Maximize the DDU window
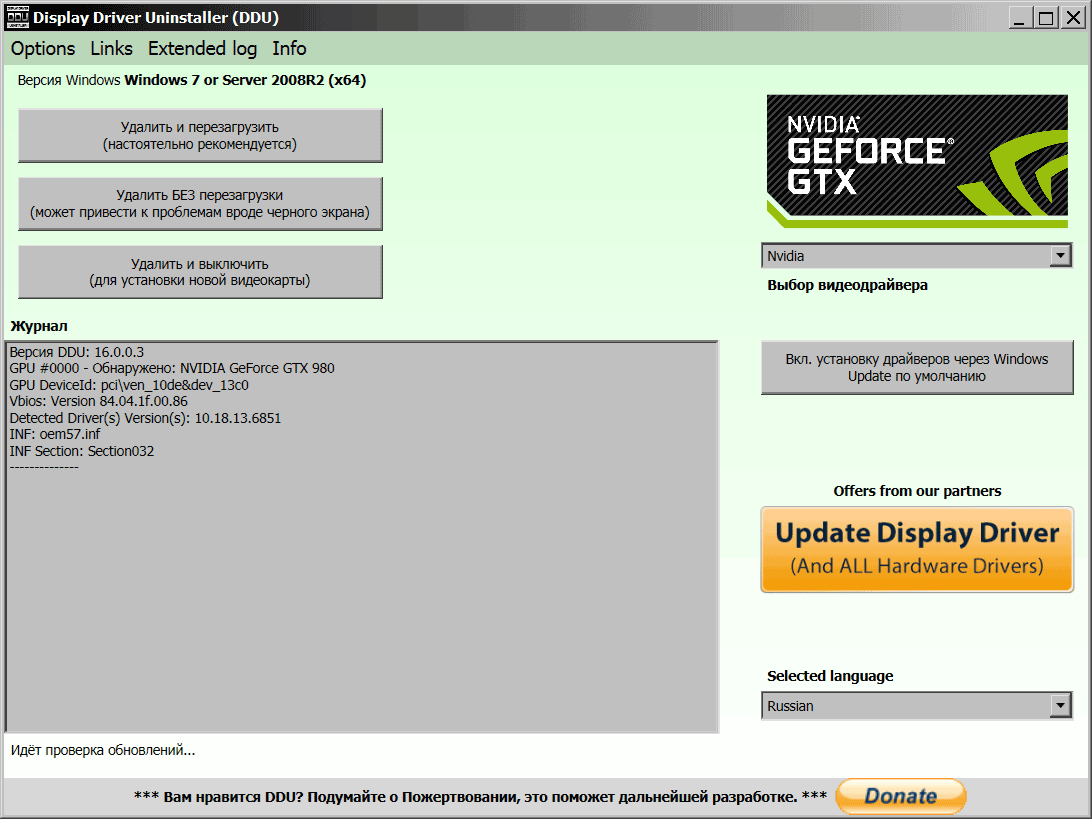The image size is (1092, 819). click(x=1045, y=17)
